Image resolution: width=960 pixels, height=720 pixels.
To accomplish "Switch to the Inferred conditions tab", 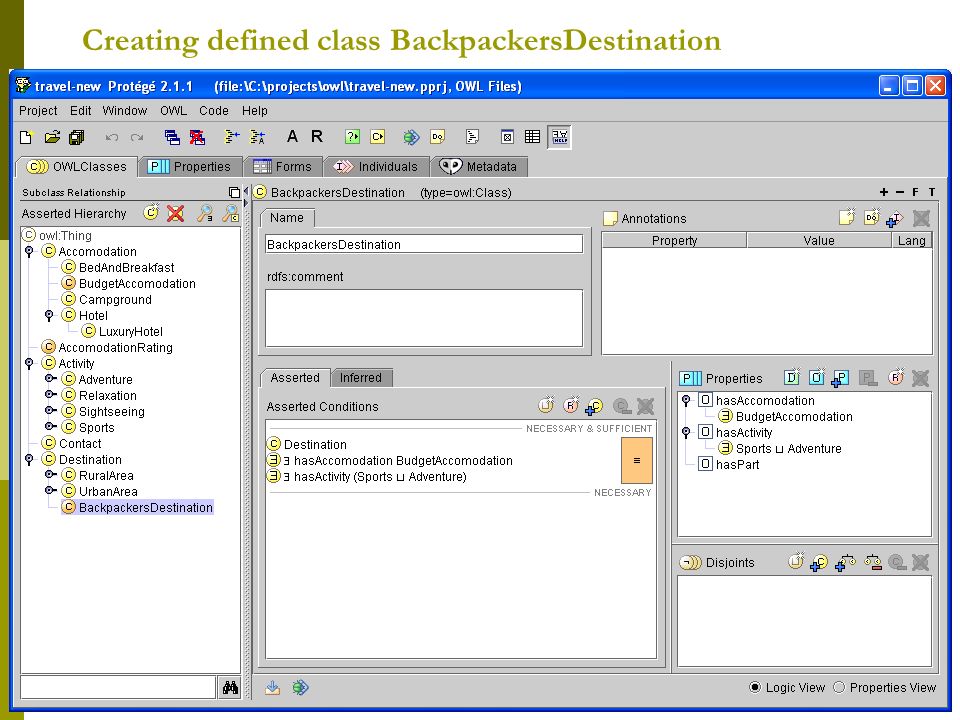I will coord(361,378).
